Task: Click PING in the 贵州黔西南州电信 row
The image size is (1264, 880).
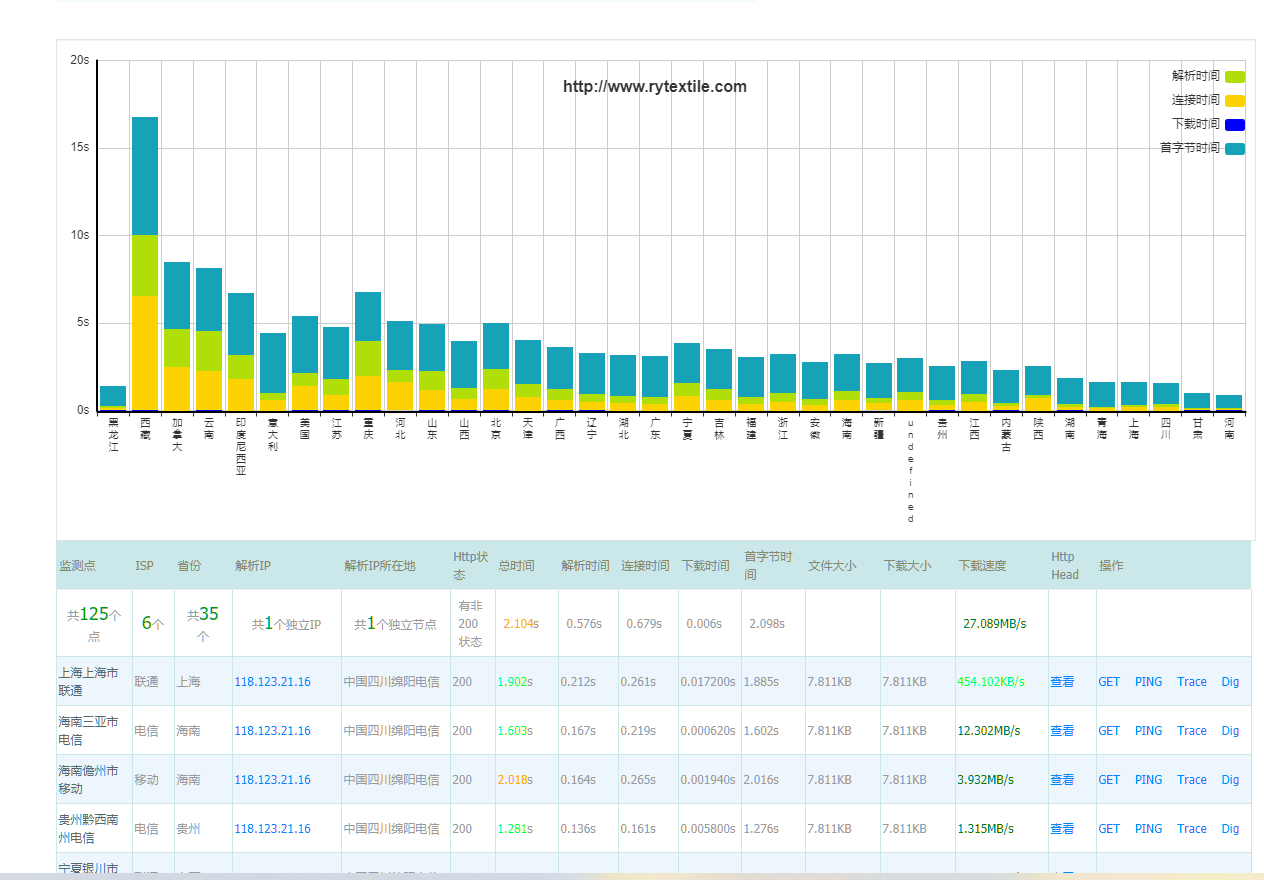Action: point(1148,829)
